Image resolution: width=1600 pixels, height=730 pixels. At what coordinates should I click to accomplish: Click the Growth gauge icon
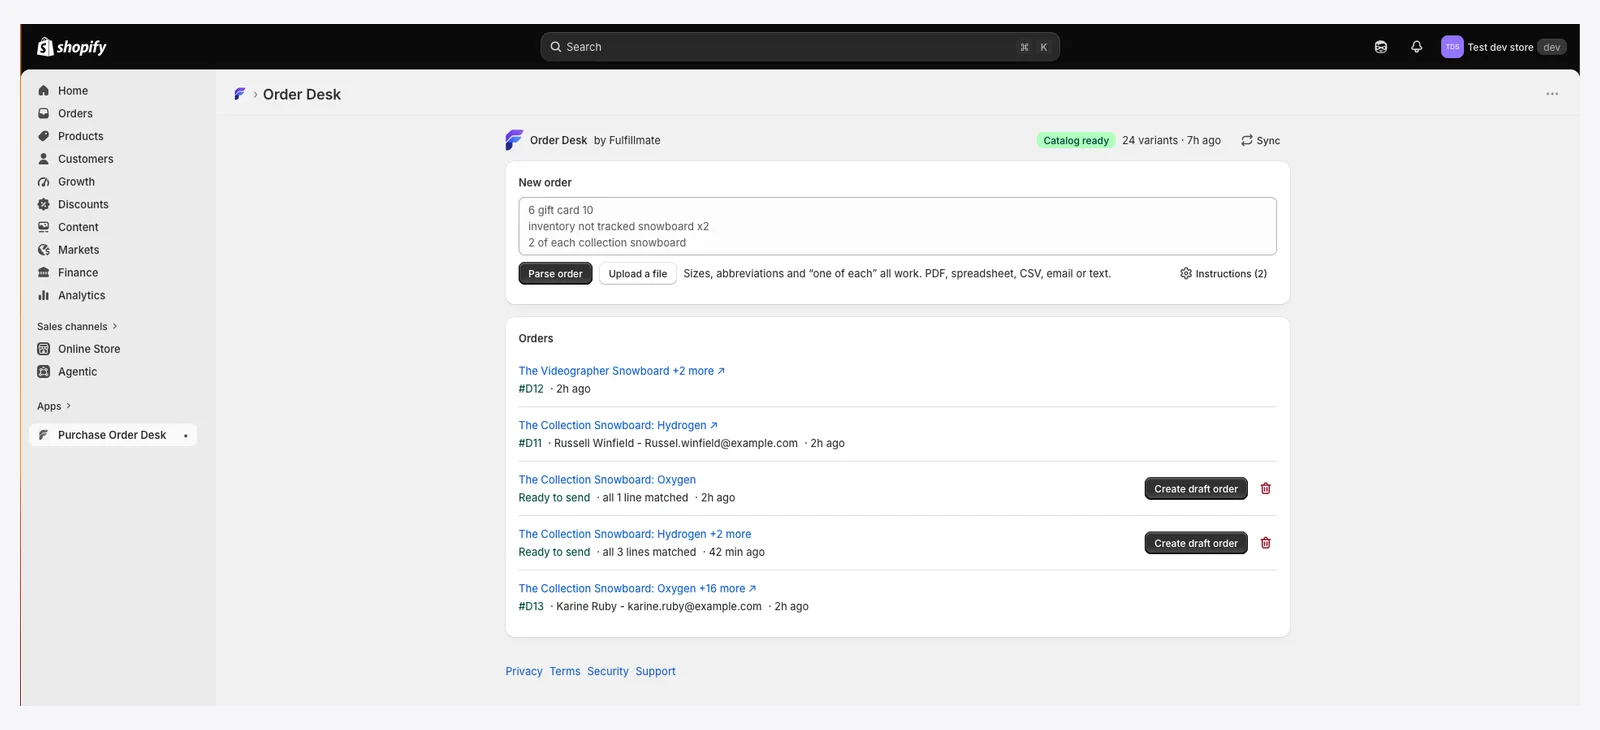pyautogui.click(x=43, y=182)
